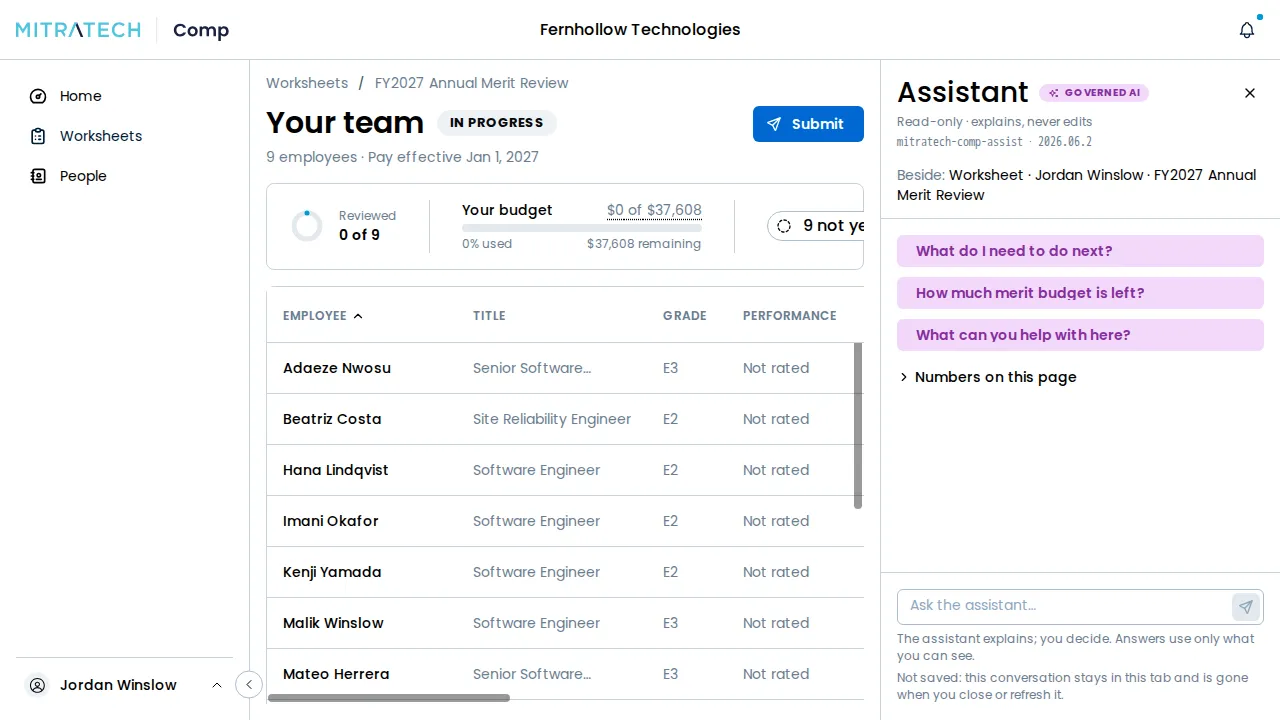Ask "What can you help with here?"
Screen dimensions: 1280x720
tap(1080, 335)
